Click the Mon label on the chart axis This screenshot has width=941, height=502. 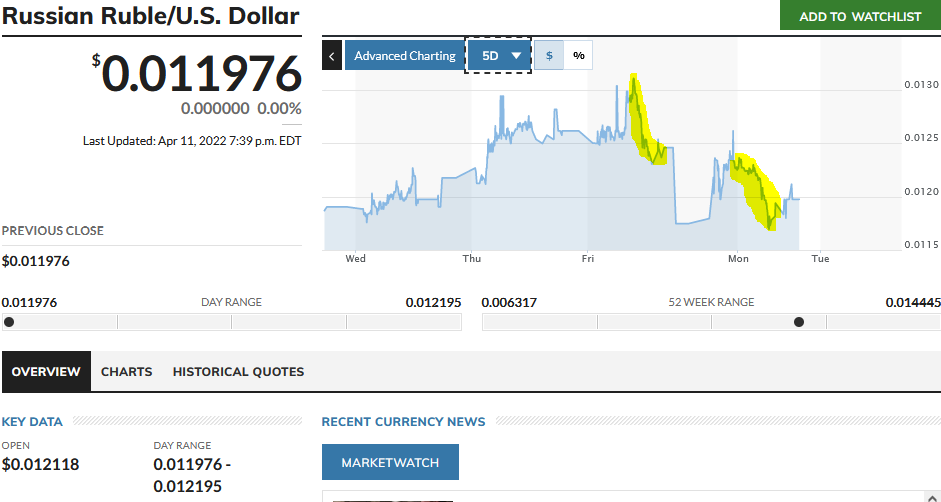tap(738, 258)
